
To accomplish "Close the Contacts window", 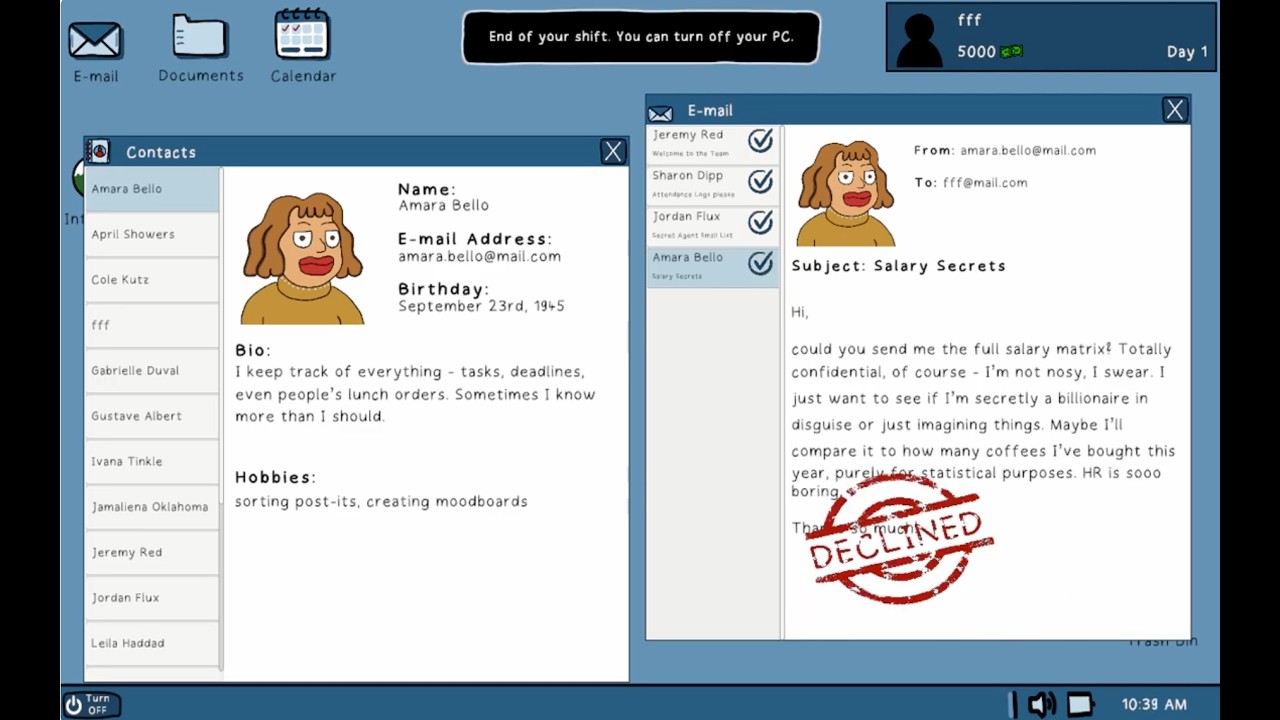I will coord(613,152).
